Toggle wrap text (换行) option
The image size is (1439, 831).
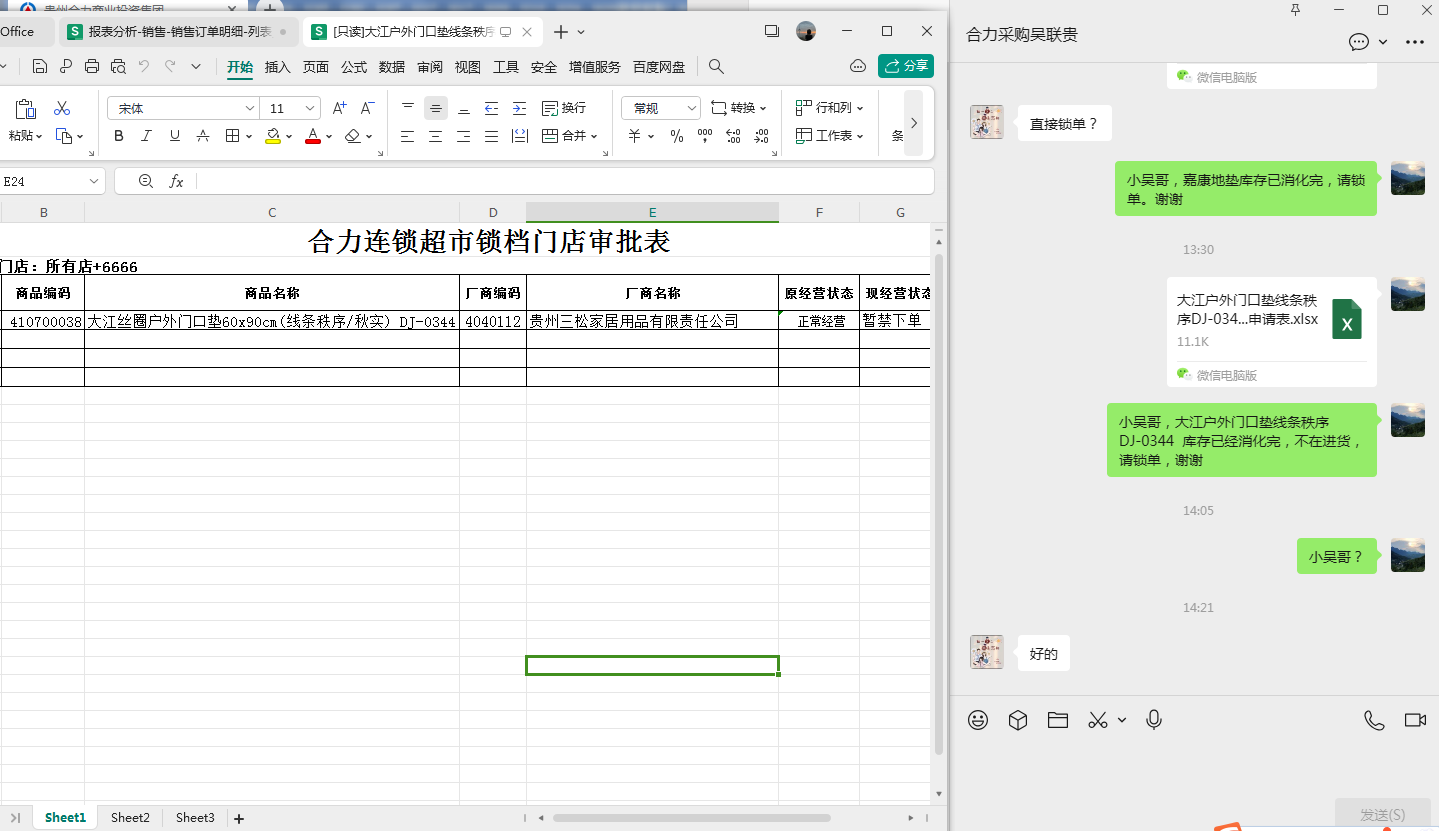pos(564,108)
